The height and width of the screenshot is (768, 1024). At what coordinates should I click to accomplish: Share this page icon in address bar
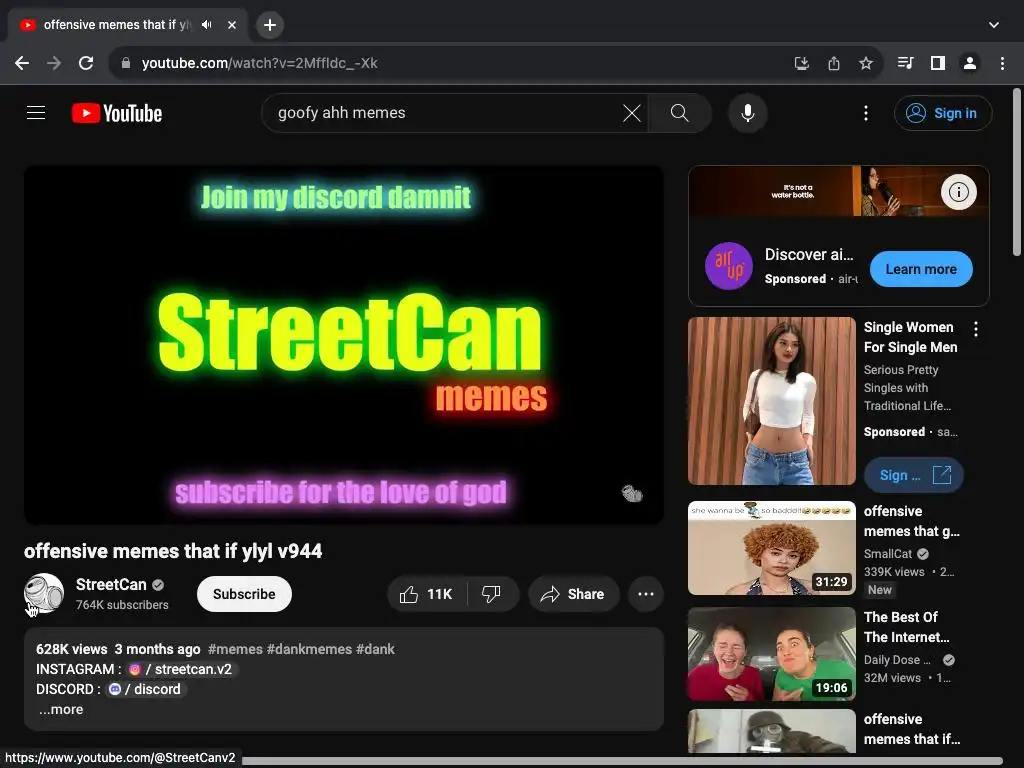[x=833, y=63]
